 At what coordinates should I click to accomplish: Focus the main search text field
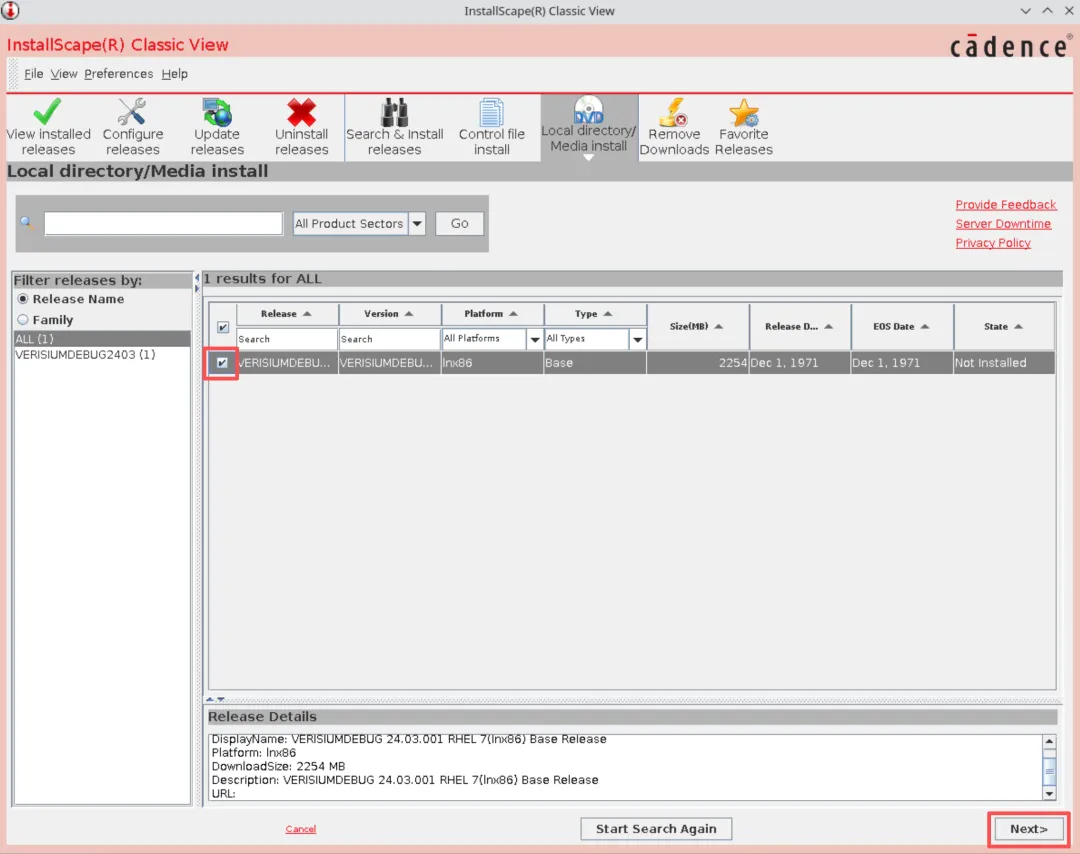[x=163, y=224]
